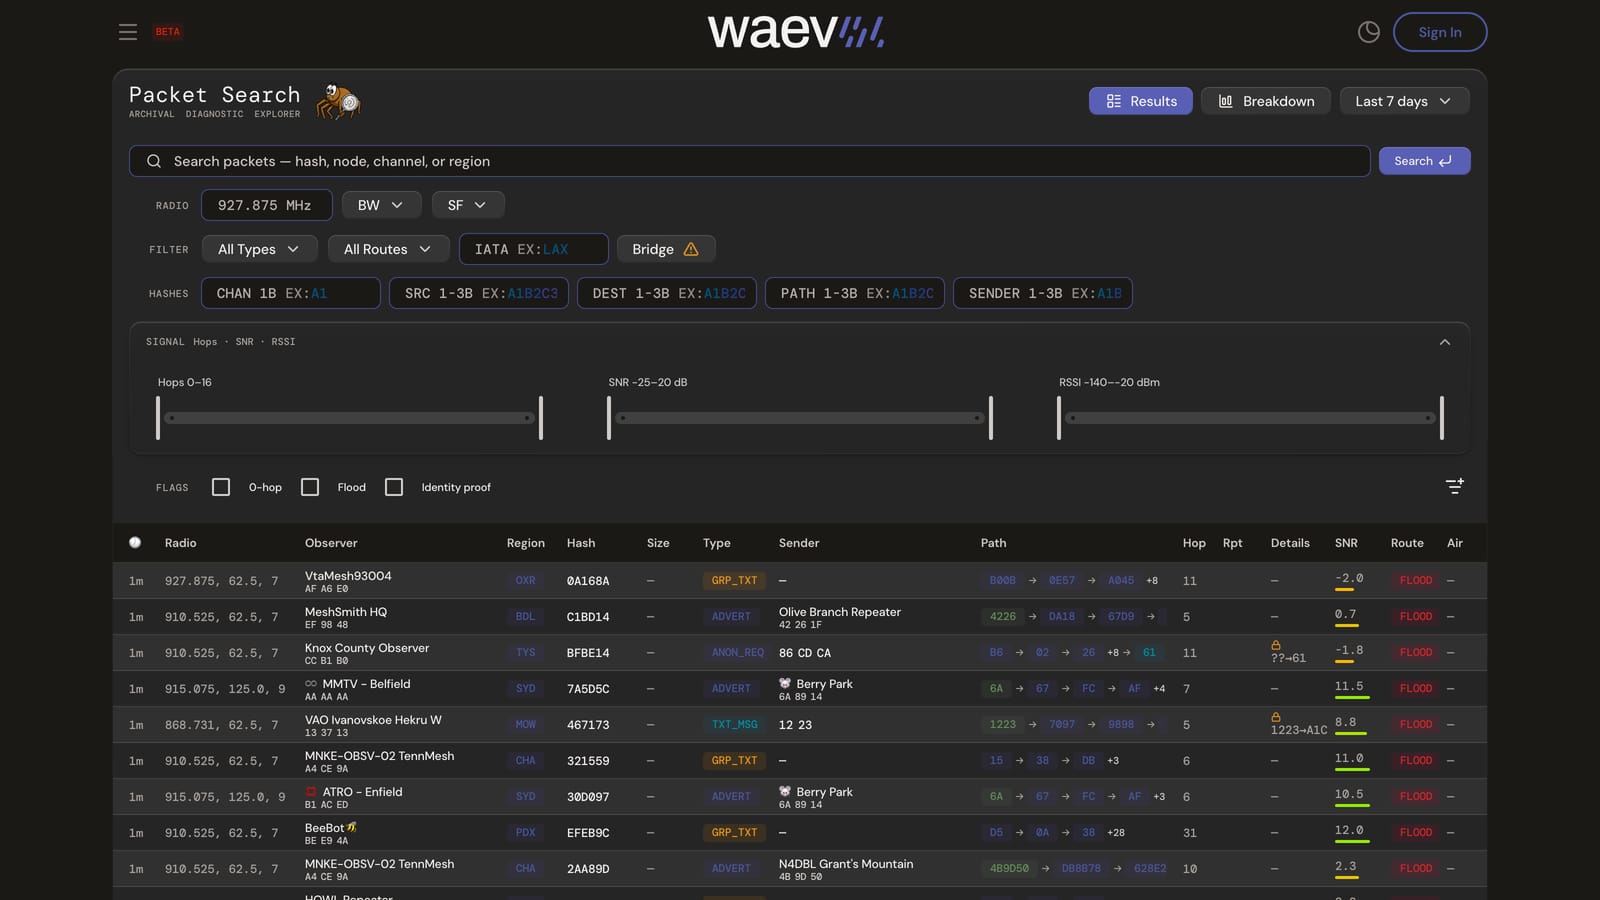Focus the packet search input field
Image resolution: width=1600 pixels, height=900 pixels.
[x=750, y=161]
